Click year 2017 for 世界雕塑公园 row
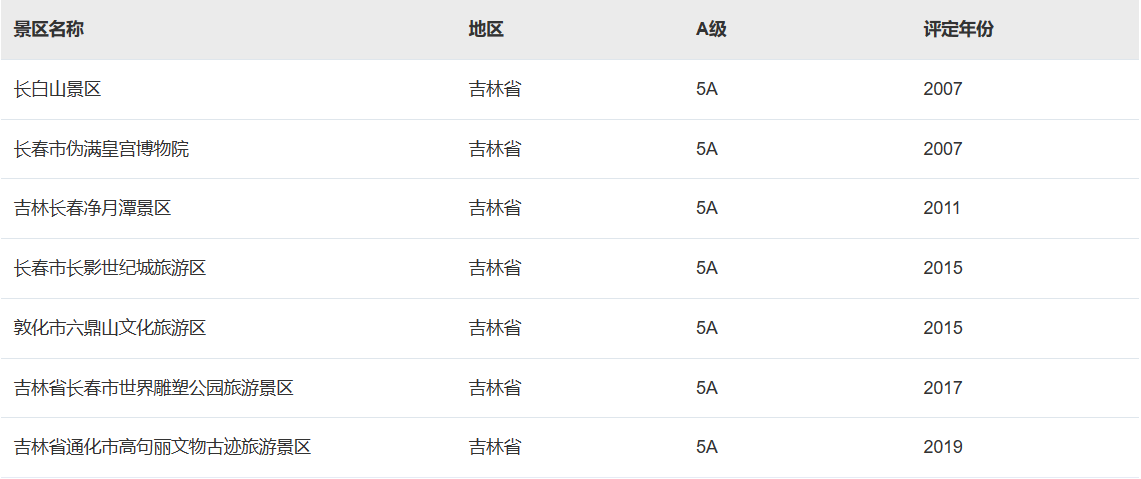The image size is (1141, 479). pyautogui.click(x=943, y=387)
